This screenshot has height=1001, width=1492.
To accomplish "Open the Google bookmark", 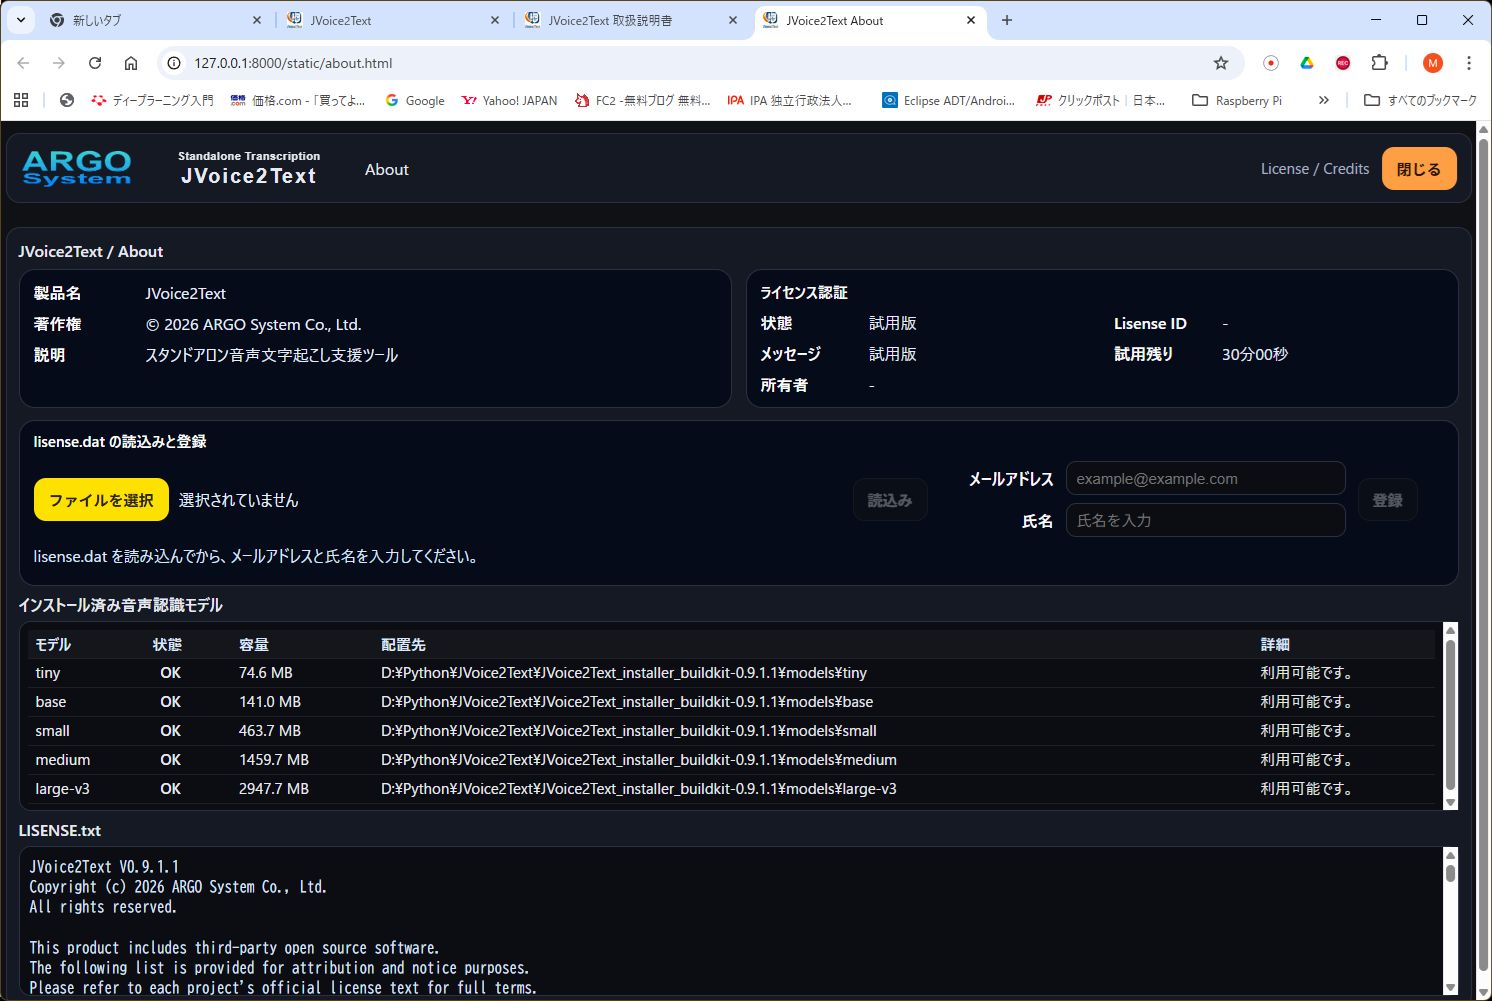I will pos(415,100).
